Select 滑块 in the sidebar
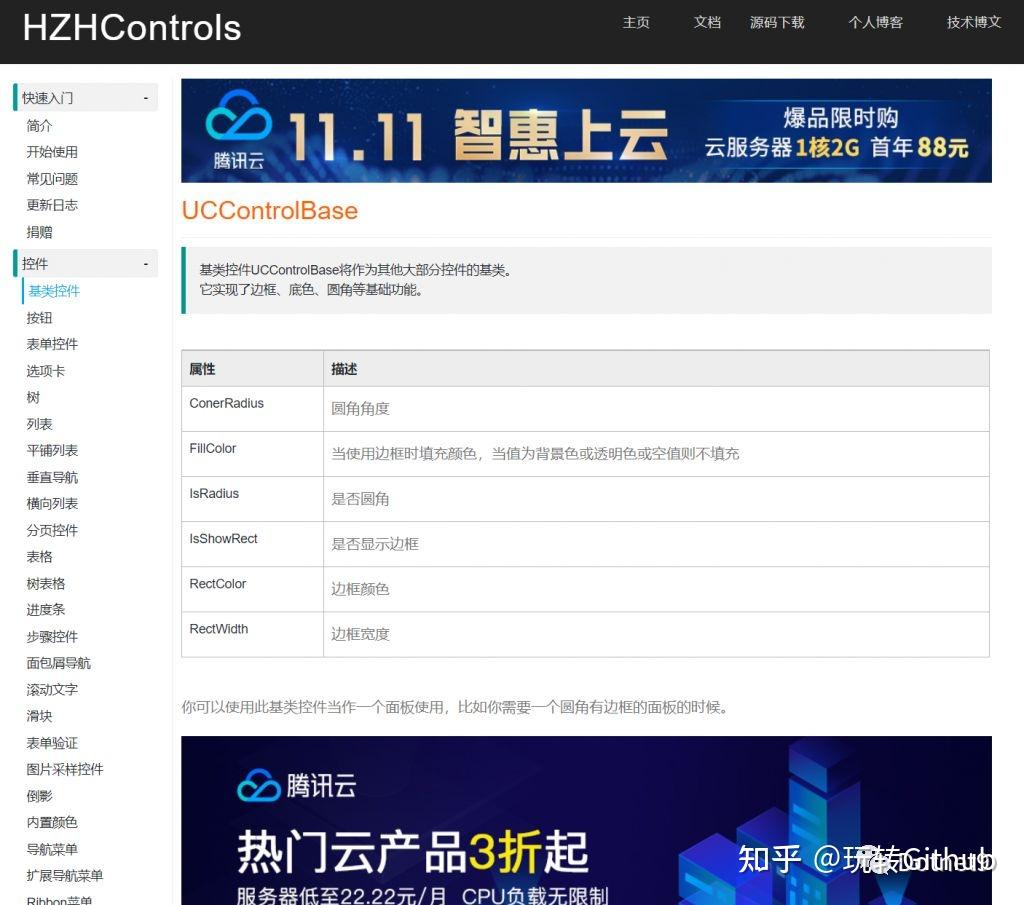 click(x=39, y=716)
